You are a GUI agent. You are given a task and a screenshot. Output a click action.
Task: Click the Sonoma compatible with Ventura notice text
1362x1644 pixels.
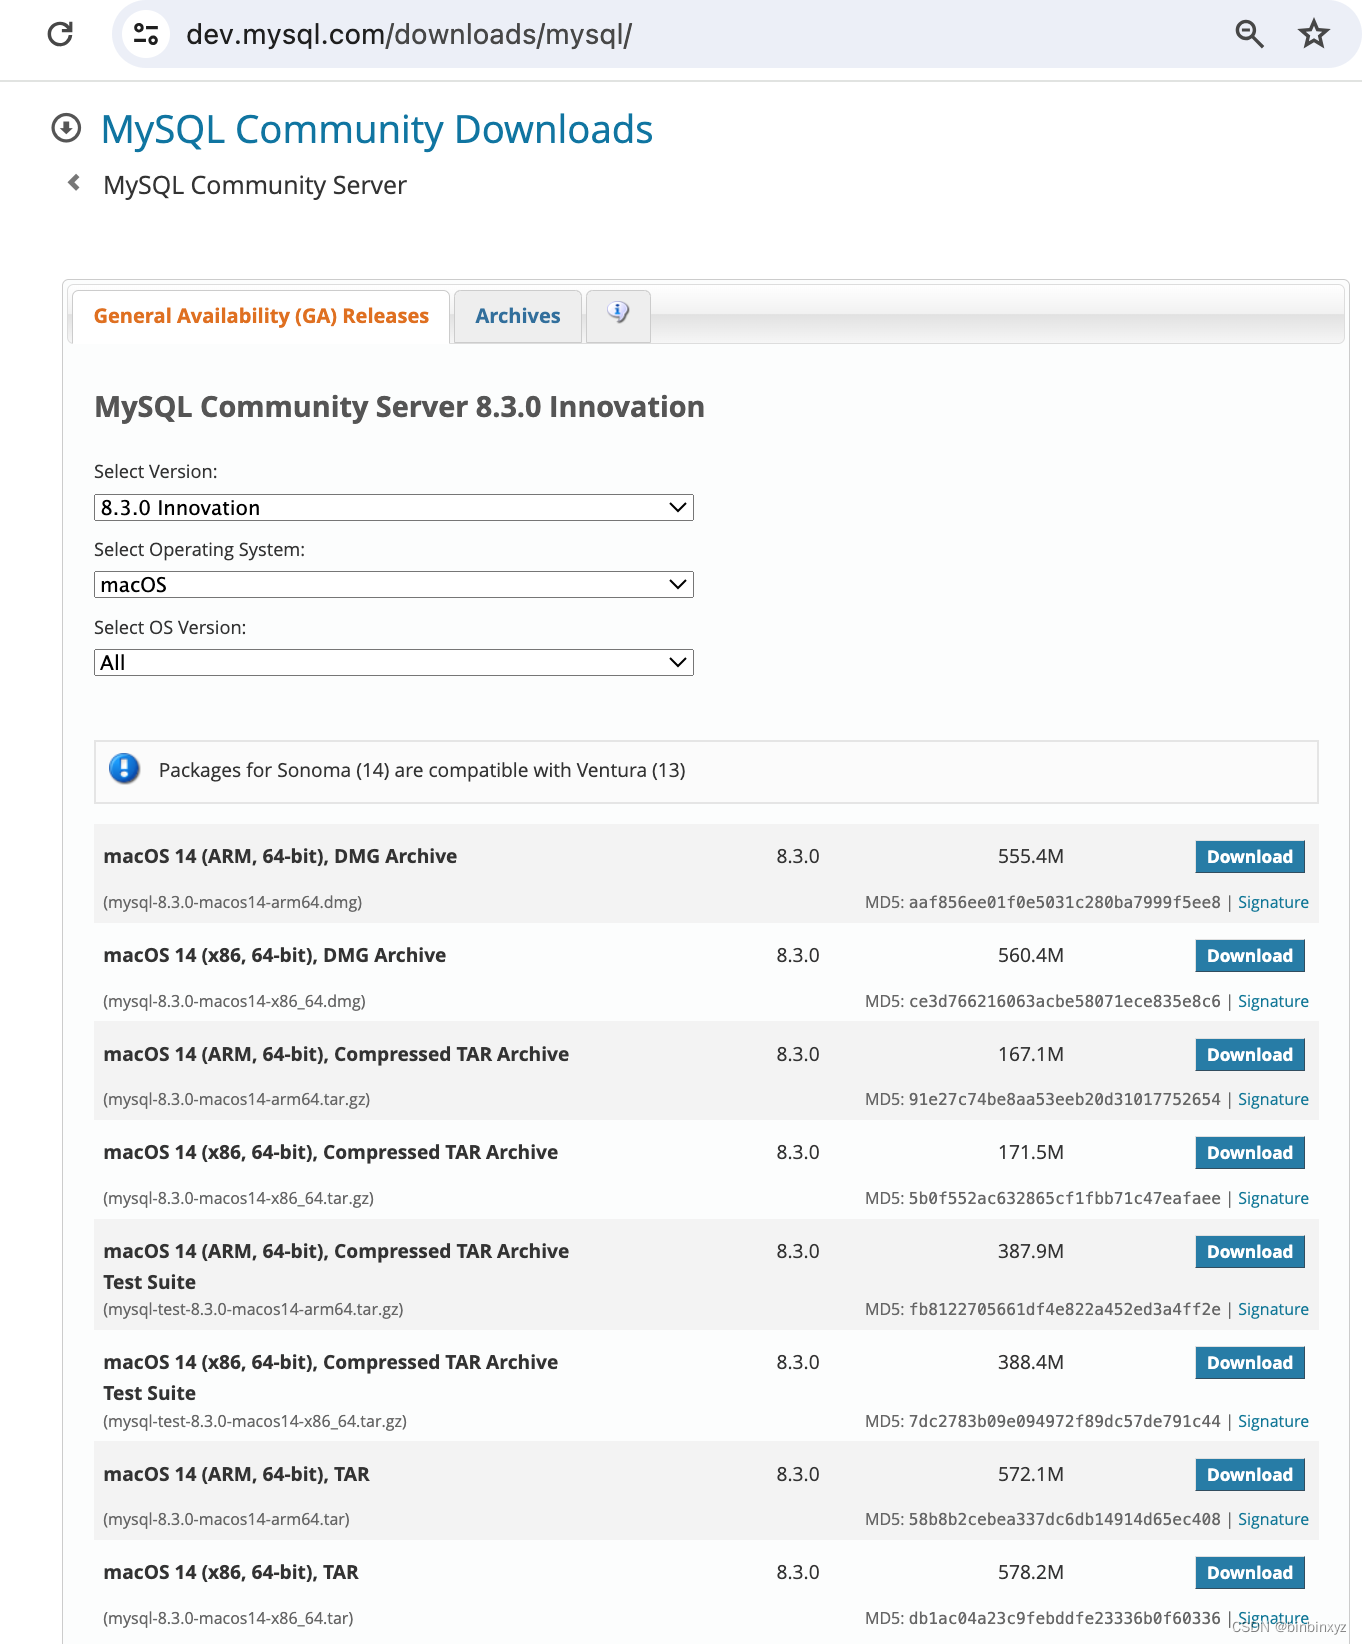point(422,770)
